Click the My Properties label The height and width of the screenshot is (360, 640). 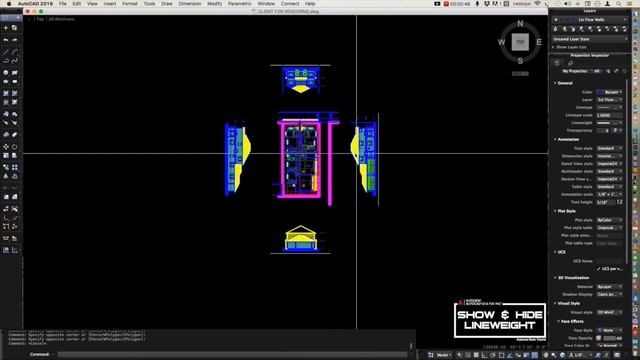[575, 71]
